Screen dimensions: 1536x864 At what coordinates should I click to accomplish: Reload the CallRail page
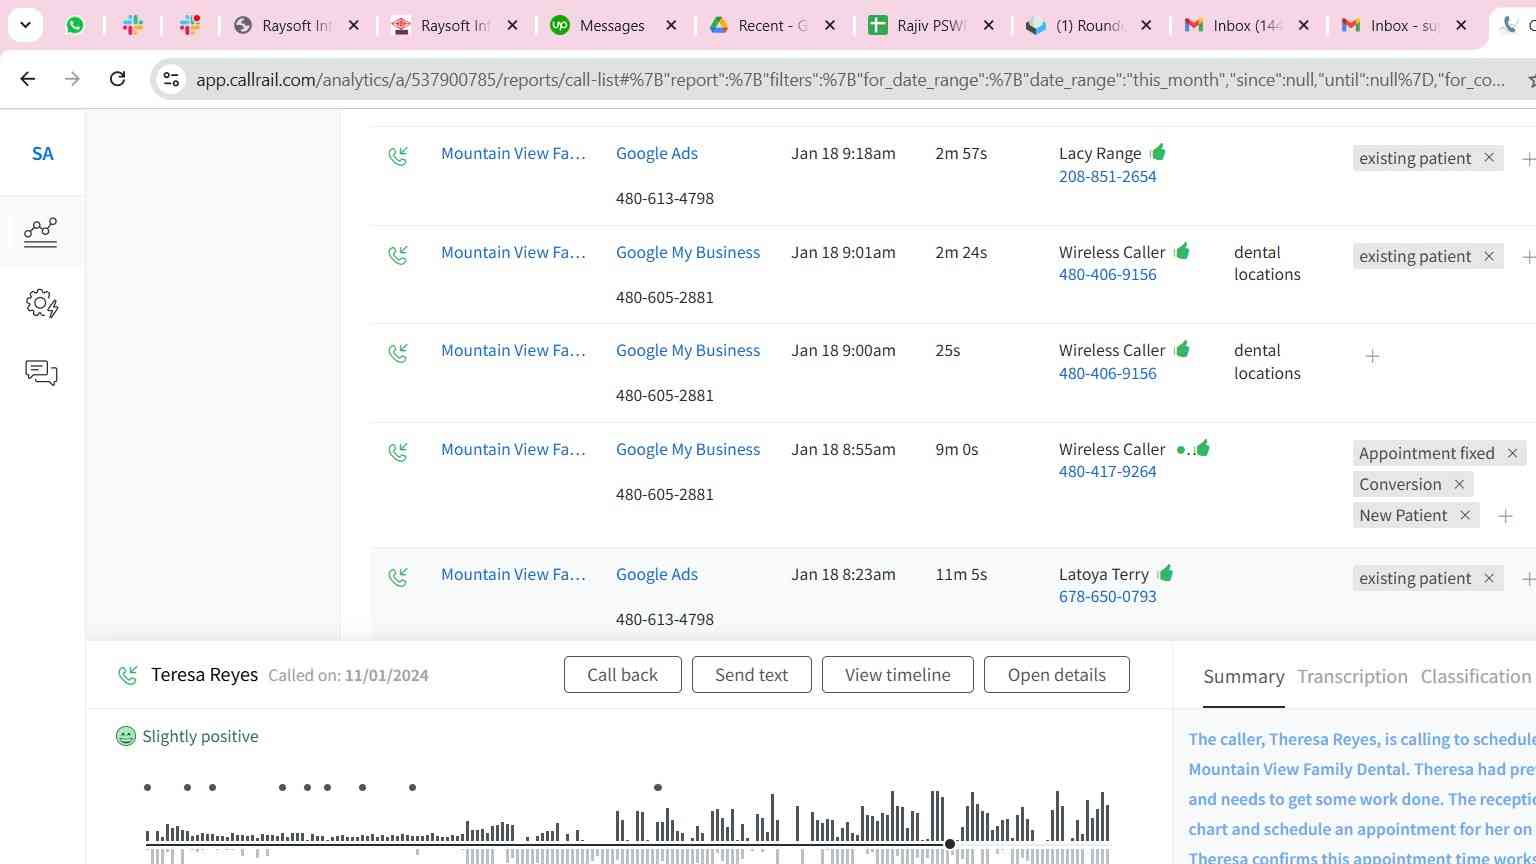117,79
